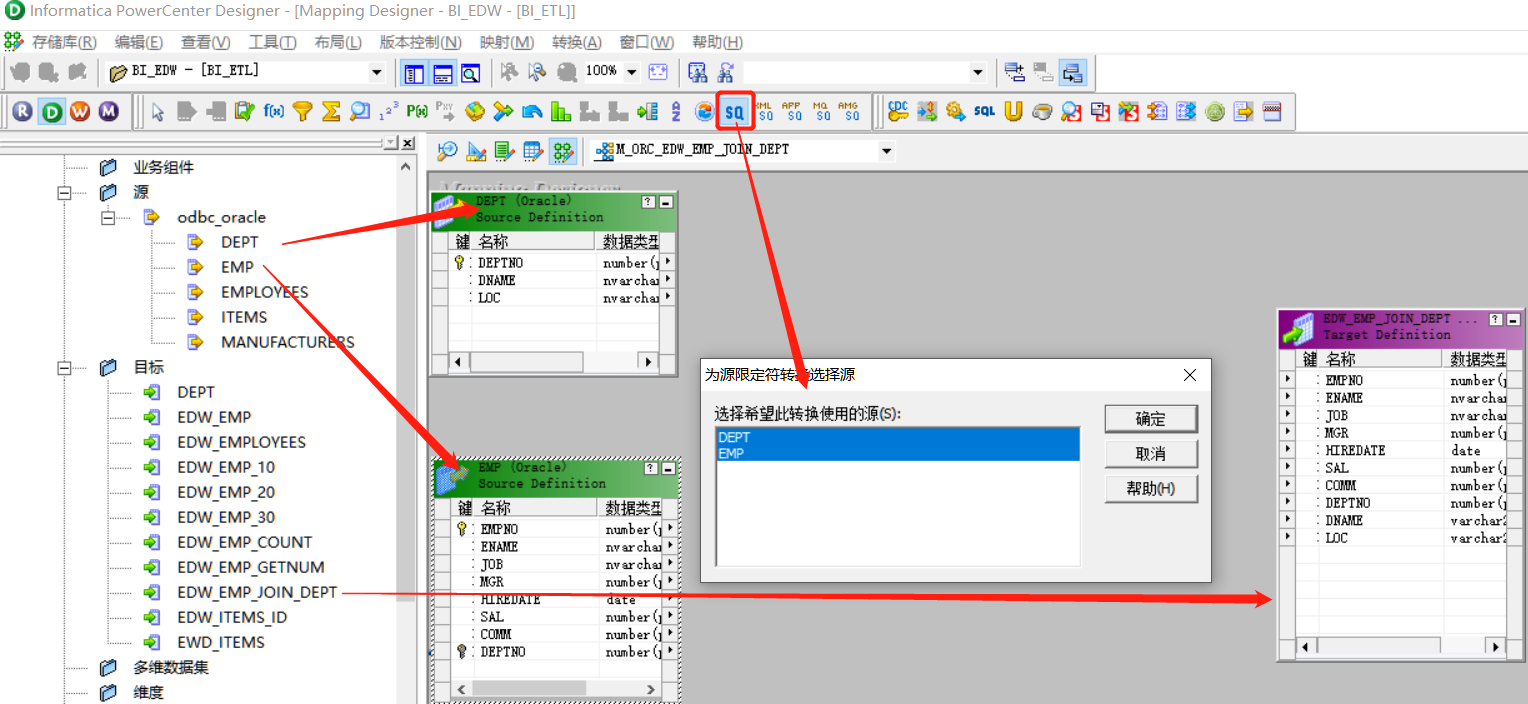This screenshot has height=704, width=1528.
Task: Launch the Workflow Monitor M icon
Action: [x=108, y=112]
